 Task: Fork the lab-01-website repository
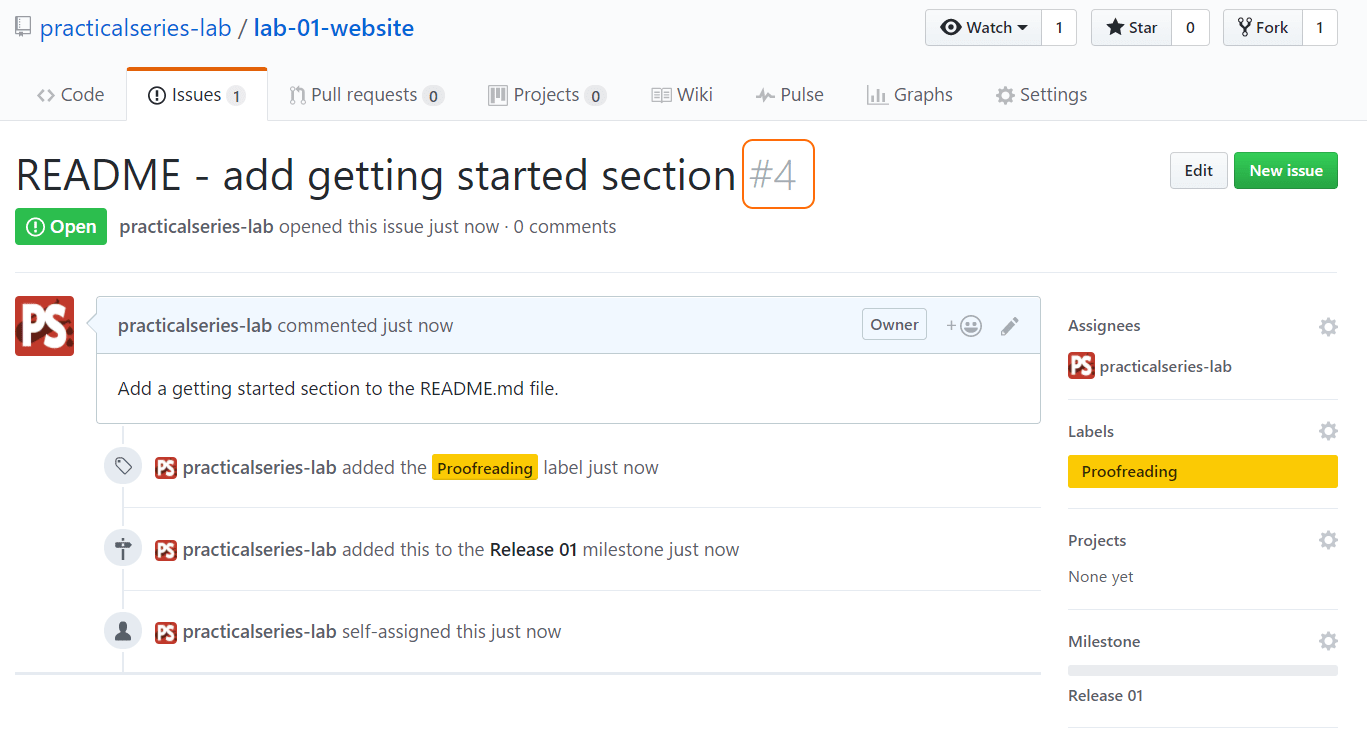point(1263,28)
